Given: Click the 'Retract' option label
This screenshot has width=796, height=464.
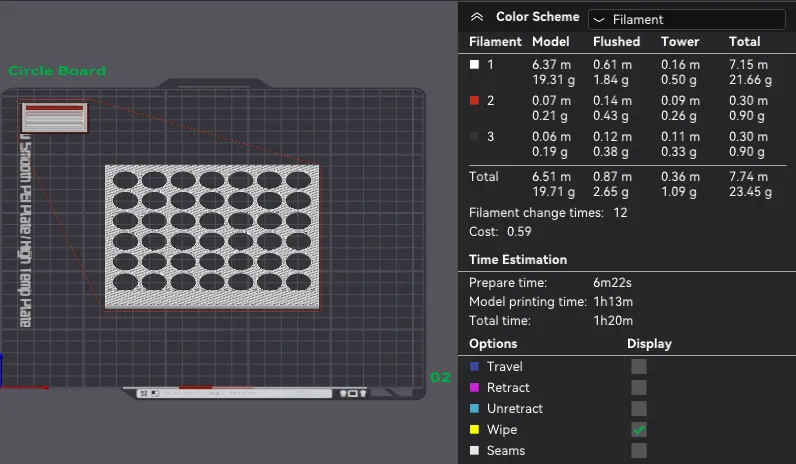Looking at the screenshot, I should (508, 387).
